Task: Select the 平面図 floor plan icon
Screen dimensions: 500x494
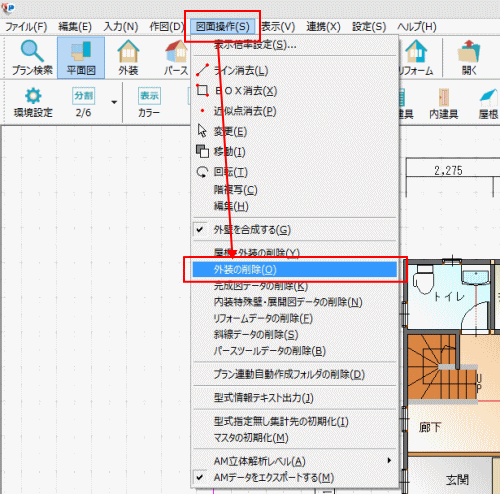Action: pos(81,58)
